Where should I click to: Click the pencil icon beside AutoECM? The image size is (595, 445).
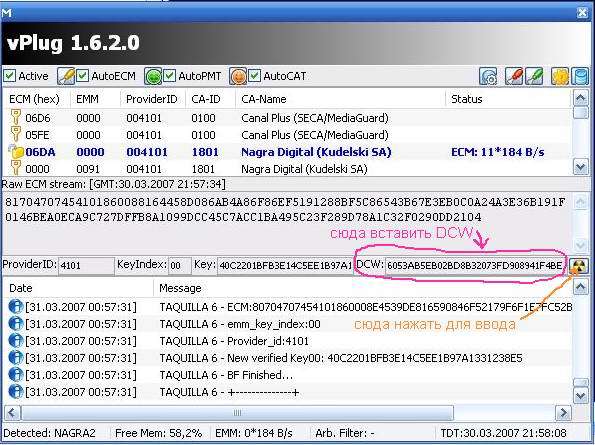65,76
